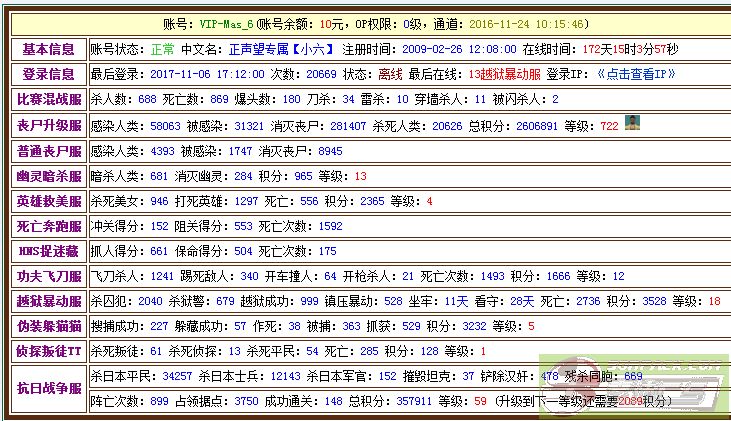
Task: Click the 占领据点 value 3750
Action: pyautogui.click(x=247, y=401)
